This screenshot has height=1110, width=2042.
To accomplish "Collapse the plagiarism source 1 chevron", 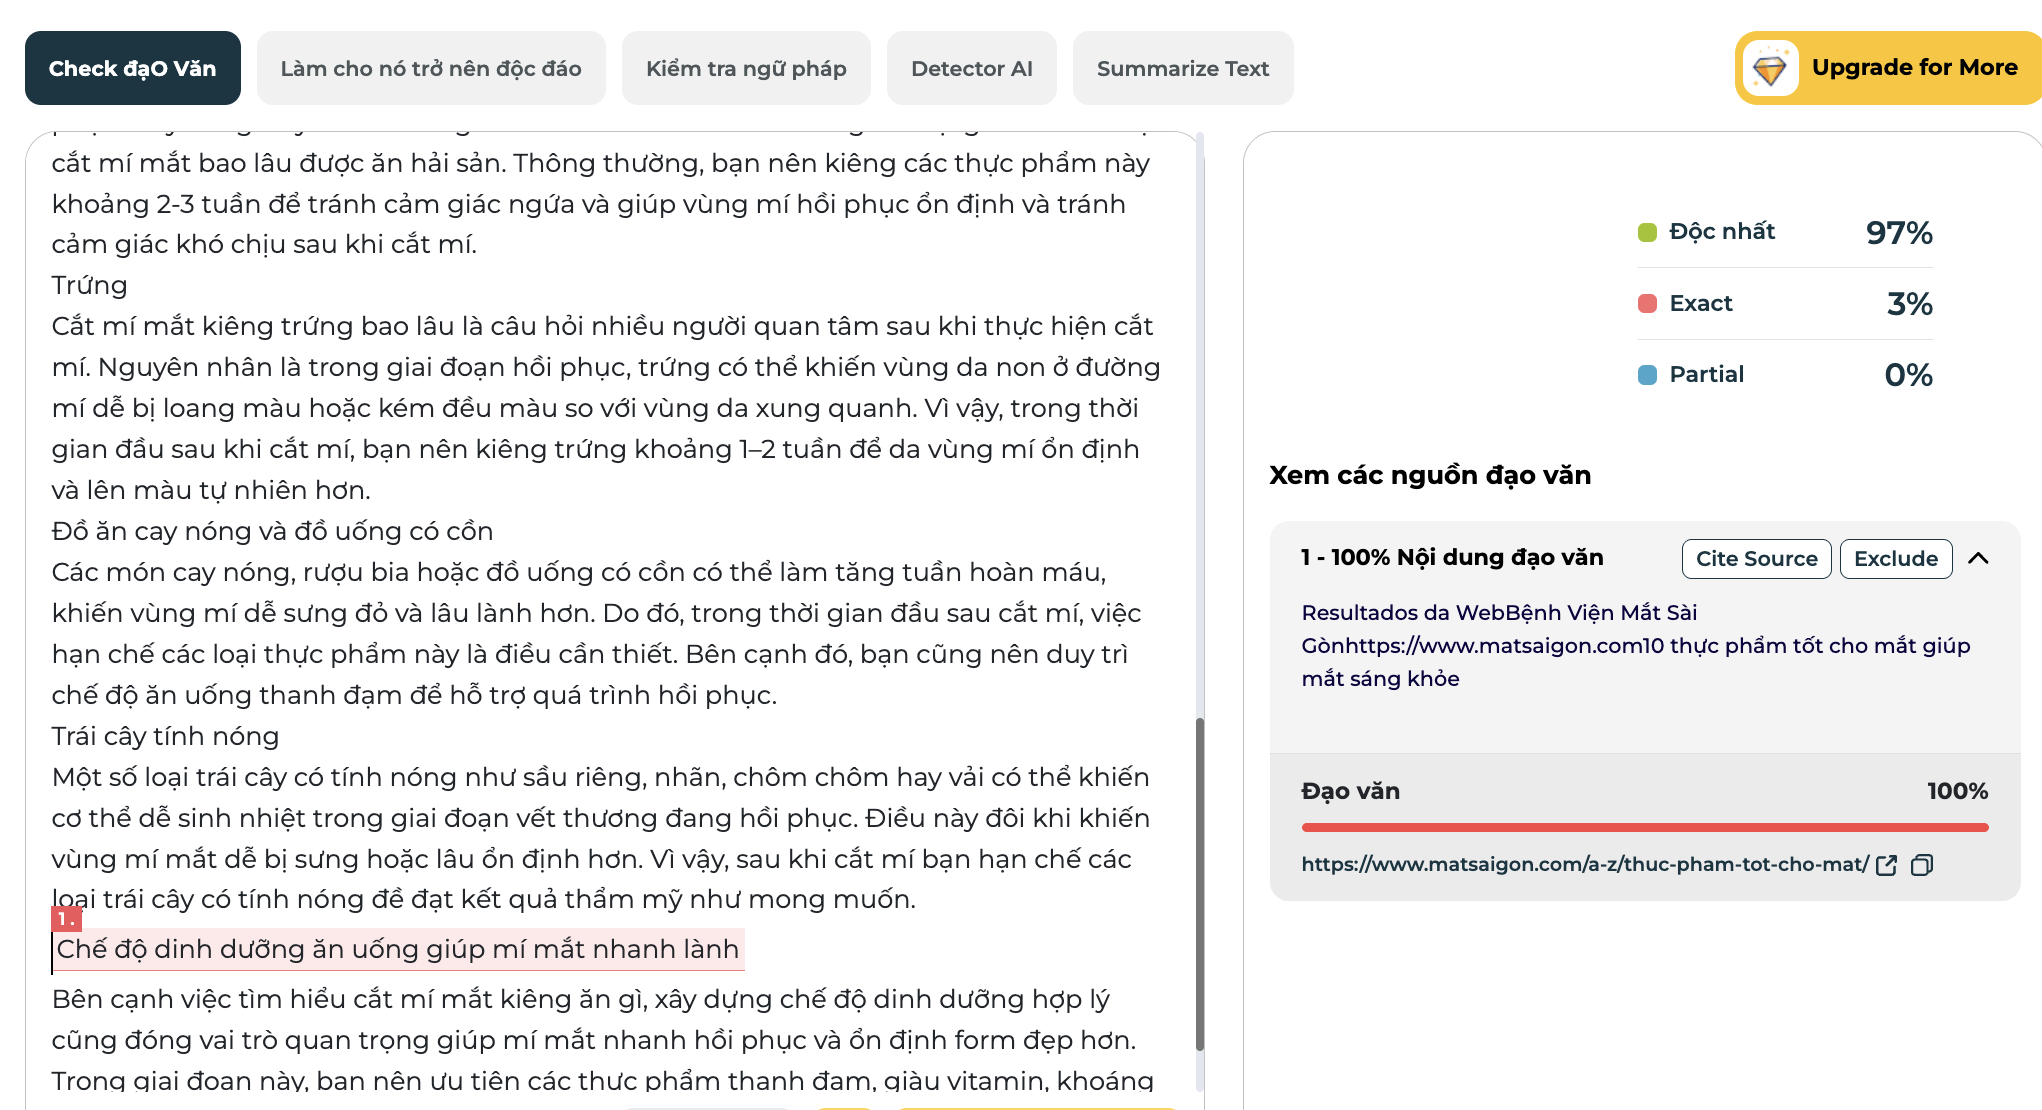I will (1978, 559).
